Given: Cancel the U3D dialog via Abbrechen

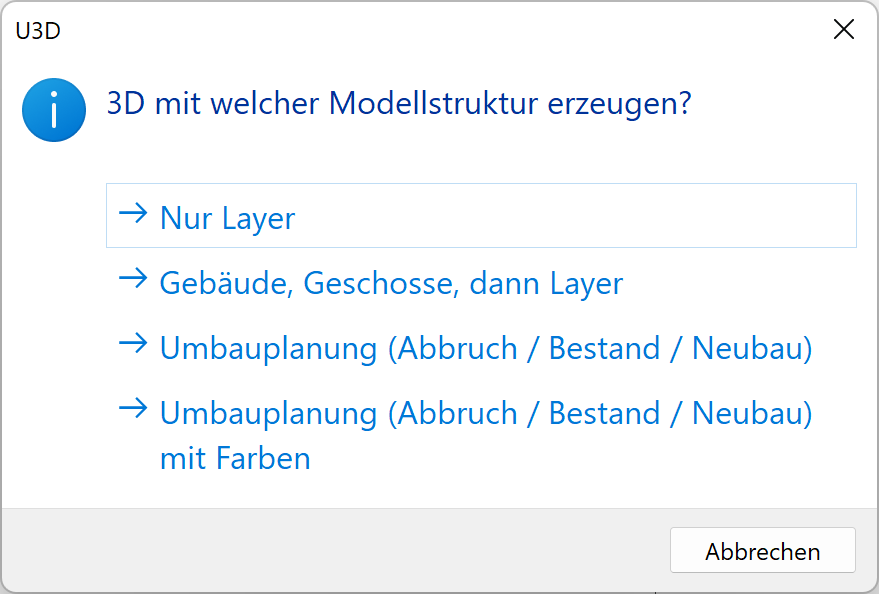Looking at the screenshot, I should 762,550.
